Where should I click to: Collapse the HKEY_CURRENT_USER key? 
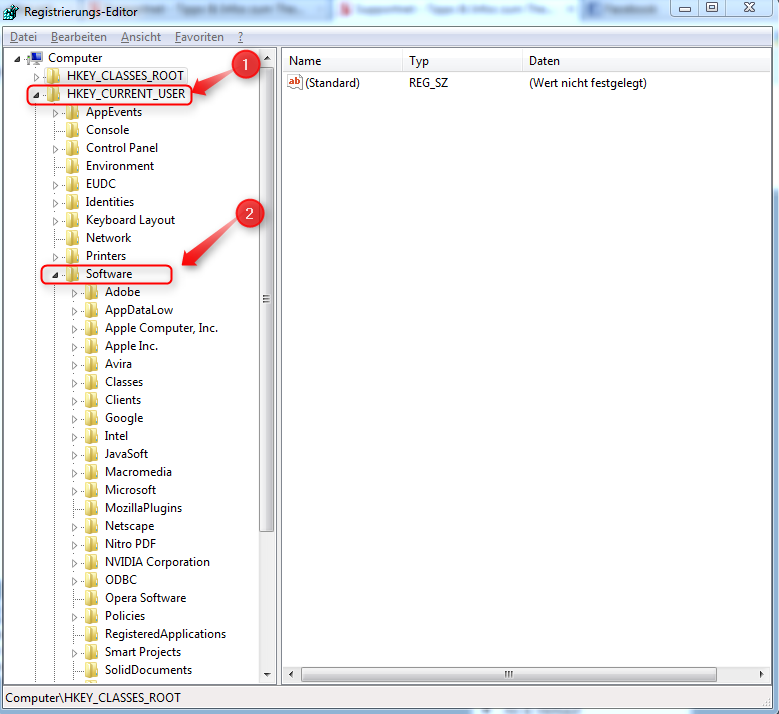pos(36,95)
